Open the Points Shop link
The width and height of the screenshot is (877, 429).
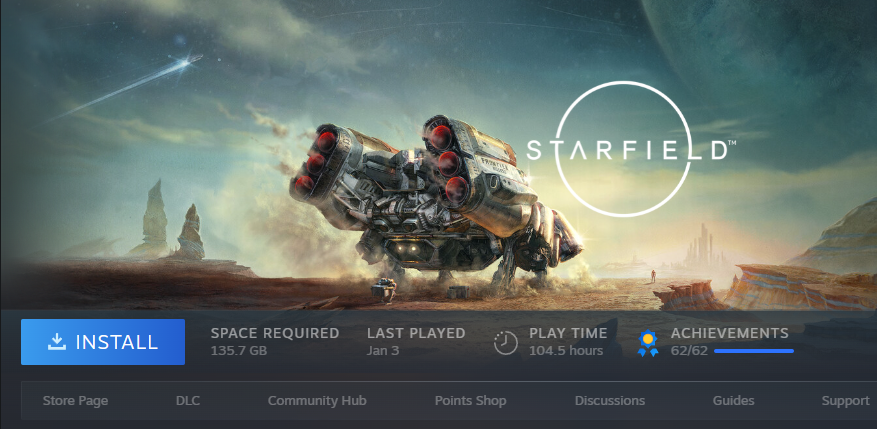(470, 400)
